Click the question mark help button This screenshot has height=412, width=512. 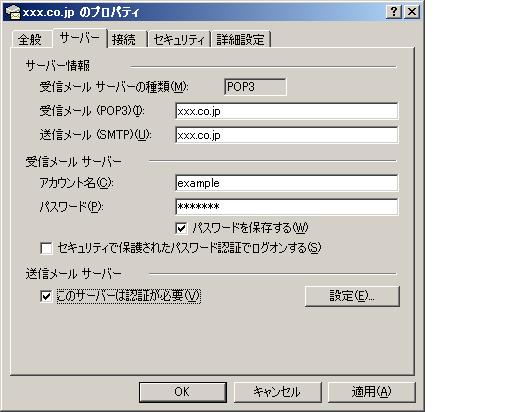394,12
